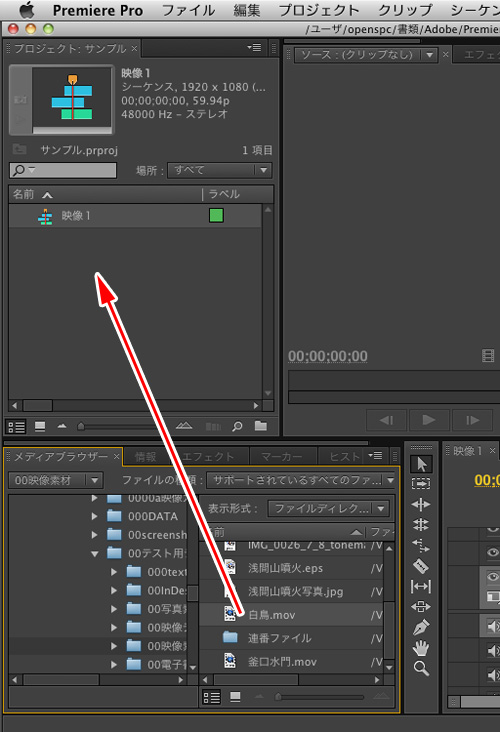Switch Media Browser to icon view
This screenshot has width=500, height=732.
point(235,697)
